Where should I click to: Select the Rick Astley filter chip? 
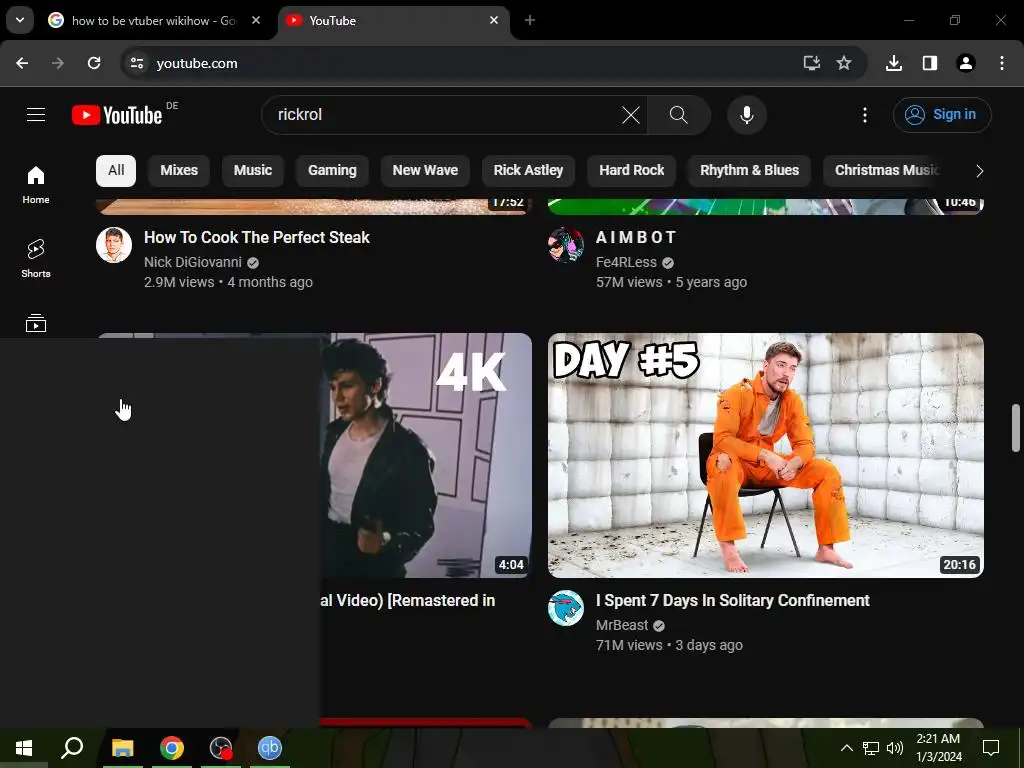pos(528,170)
